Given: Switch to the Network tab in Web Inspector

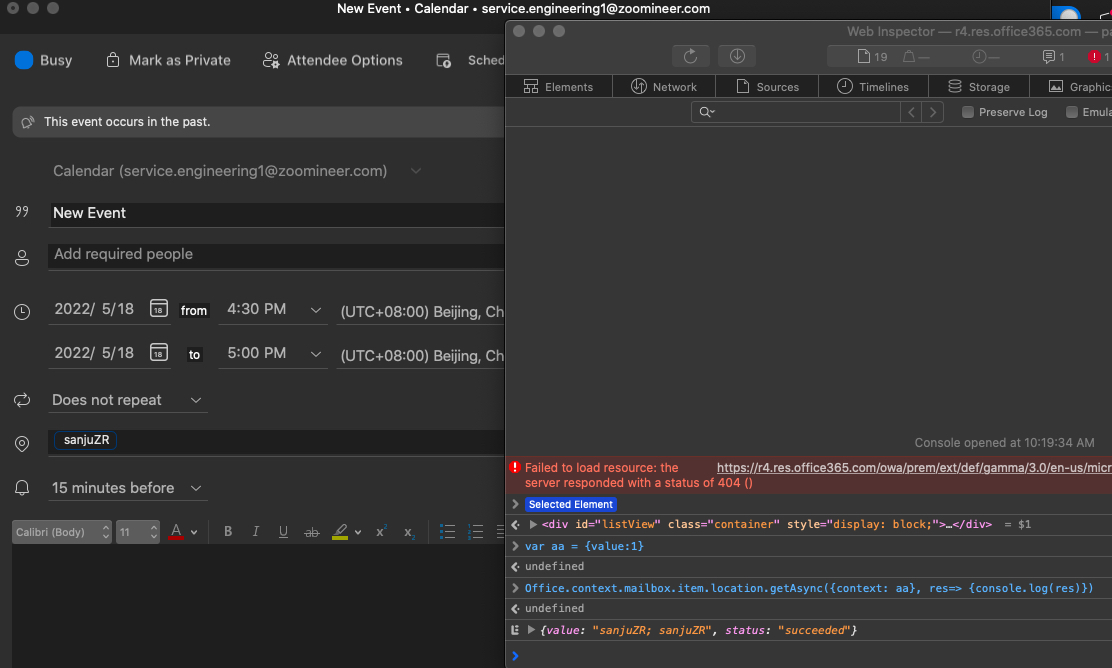Looking at the screenshot, I should coord(663,86).
